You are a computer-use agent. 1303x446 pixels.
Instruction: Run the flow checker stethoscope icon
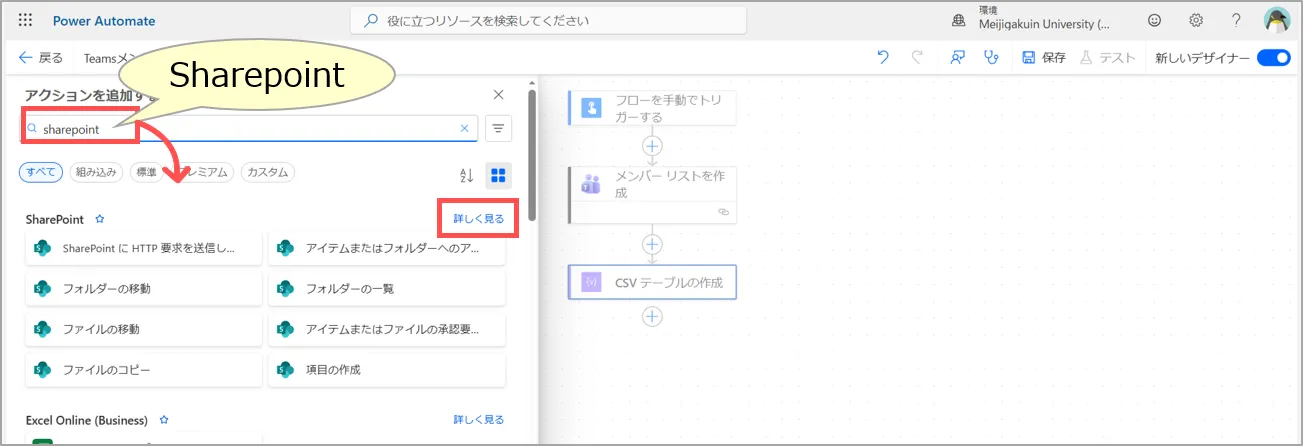coord(991,58)
